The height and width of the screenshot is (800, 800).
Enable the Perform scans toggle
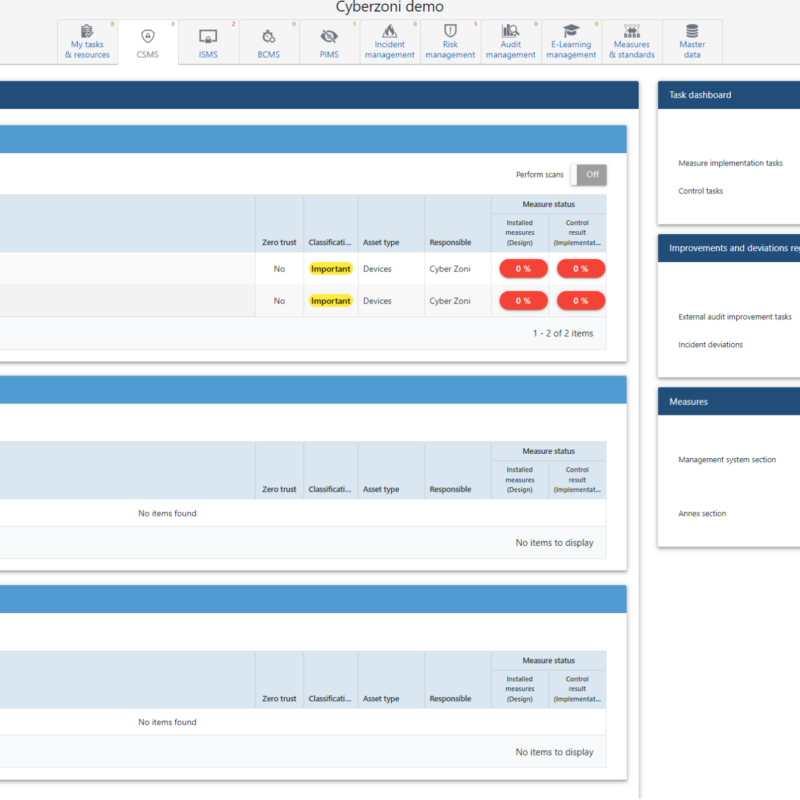[x=588, y=174]
